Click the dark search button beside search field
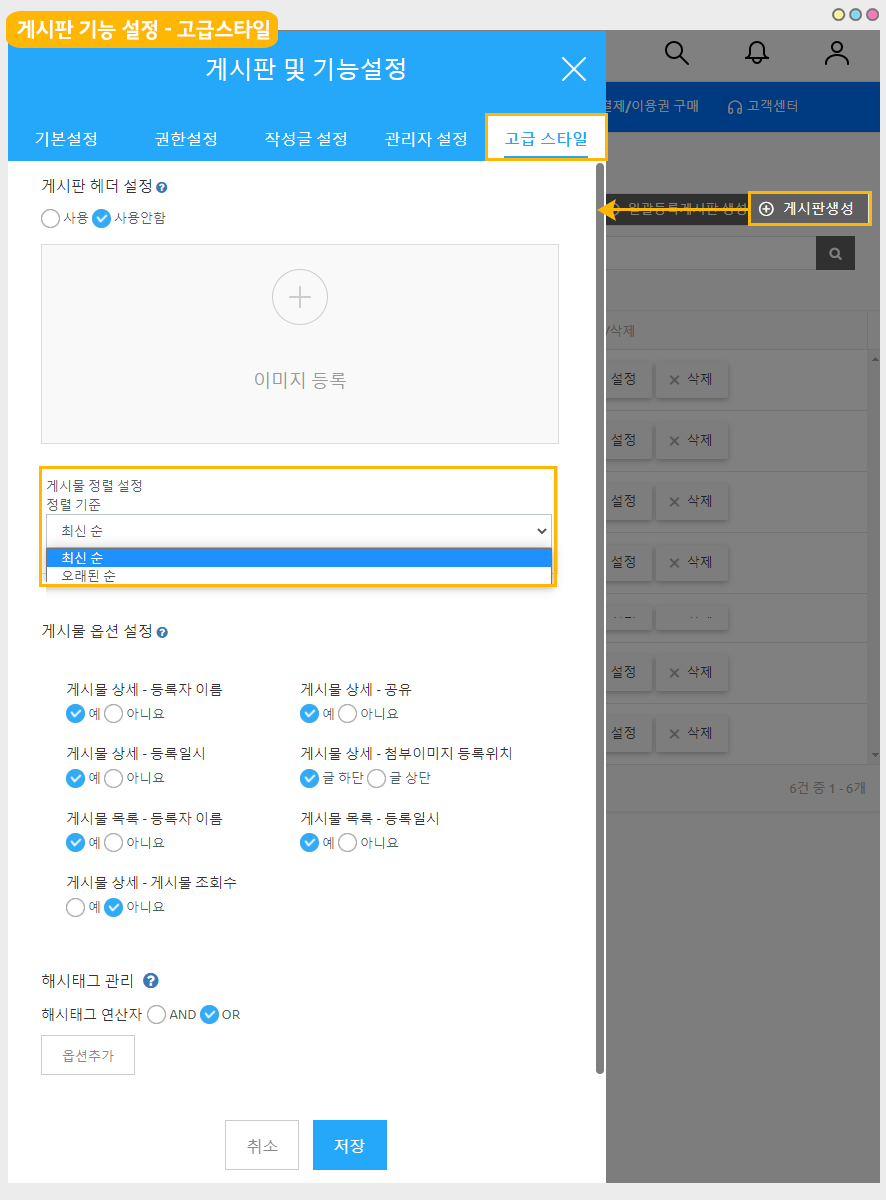Screen dimensions: 886x1200 tap(835, 253)
